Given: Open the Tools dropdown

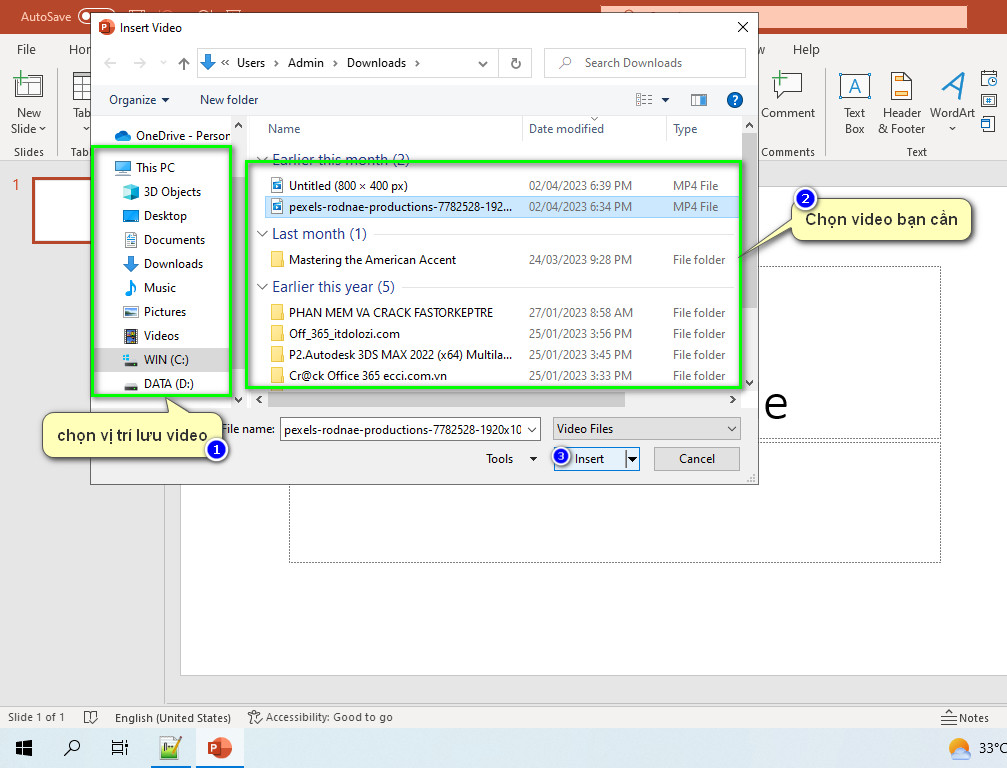Looking at the screenshot, I should [x=511, y=459].
